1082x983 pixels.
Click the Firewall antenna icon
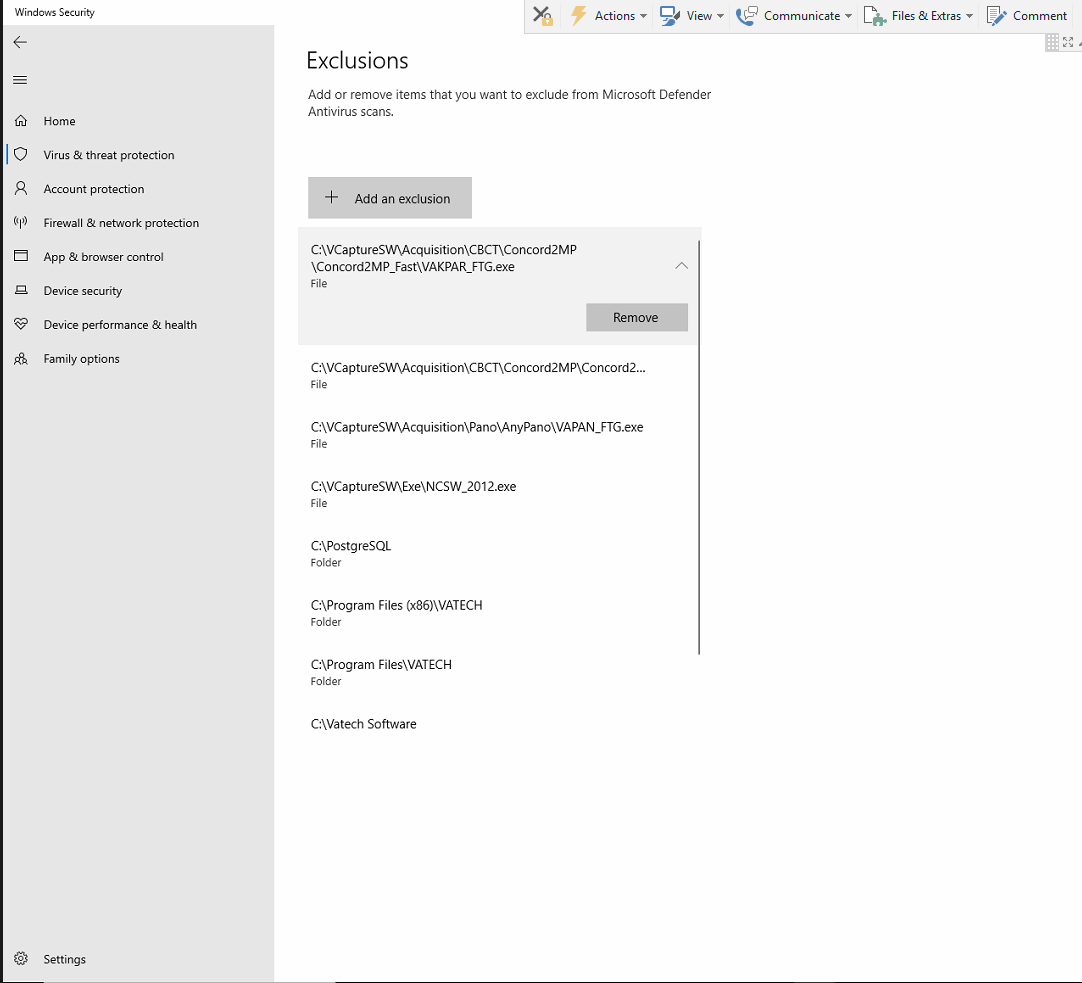coord(21,222)
